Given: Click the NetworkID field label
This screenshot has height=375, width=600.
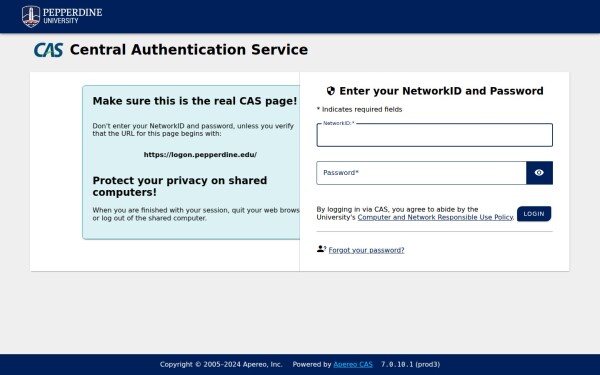Looking at the screenshot, I should 339,123.
